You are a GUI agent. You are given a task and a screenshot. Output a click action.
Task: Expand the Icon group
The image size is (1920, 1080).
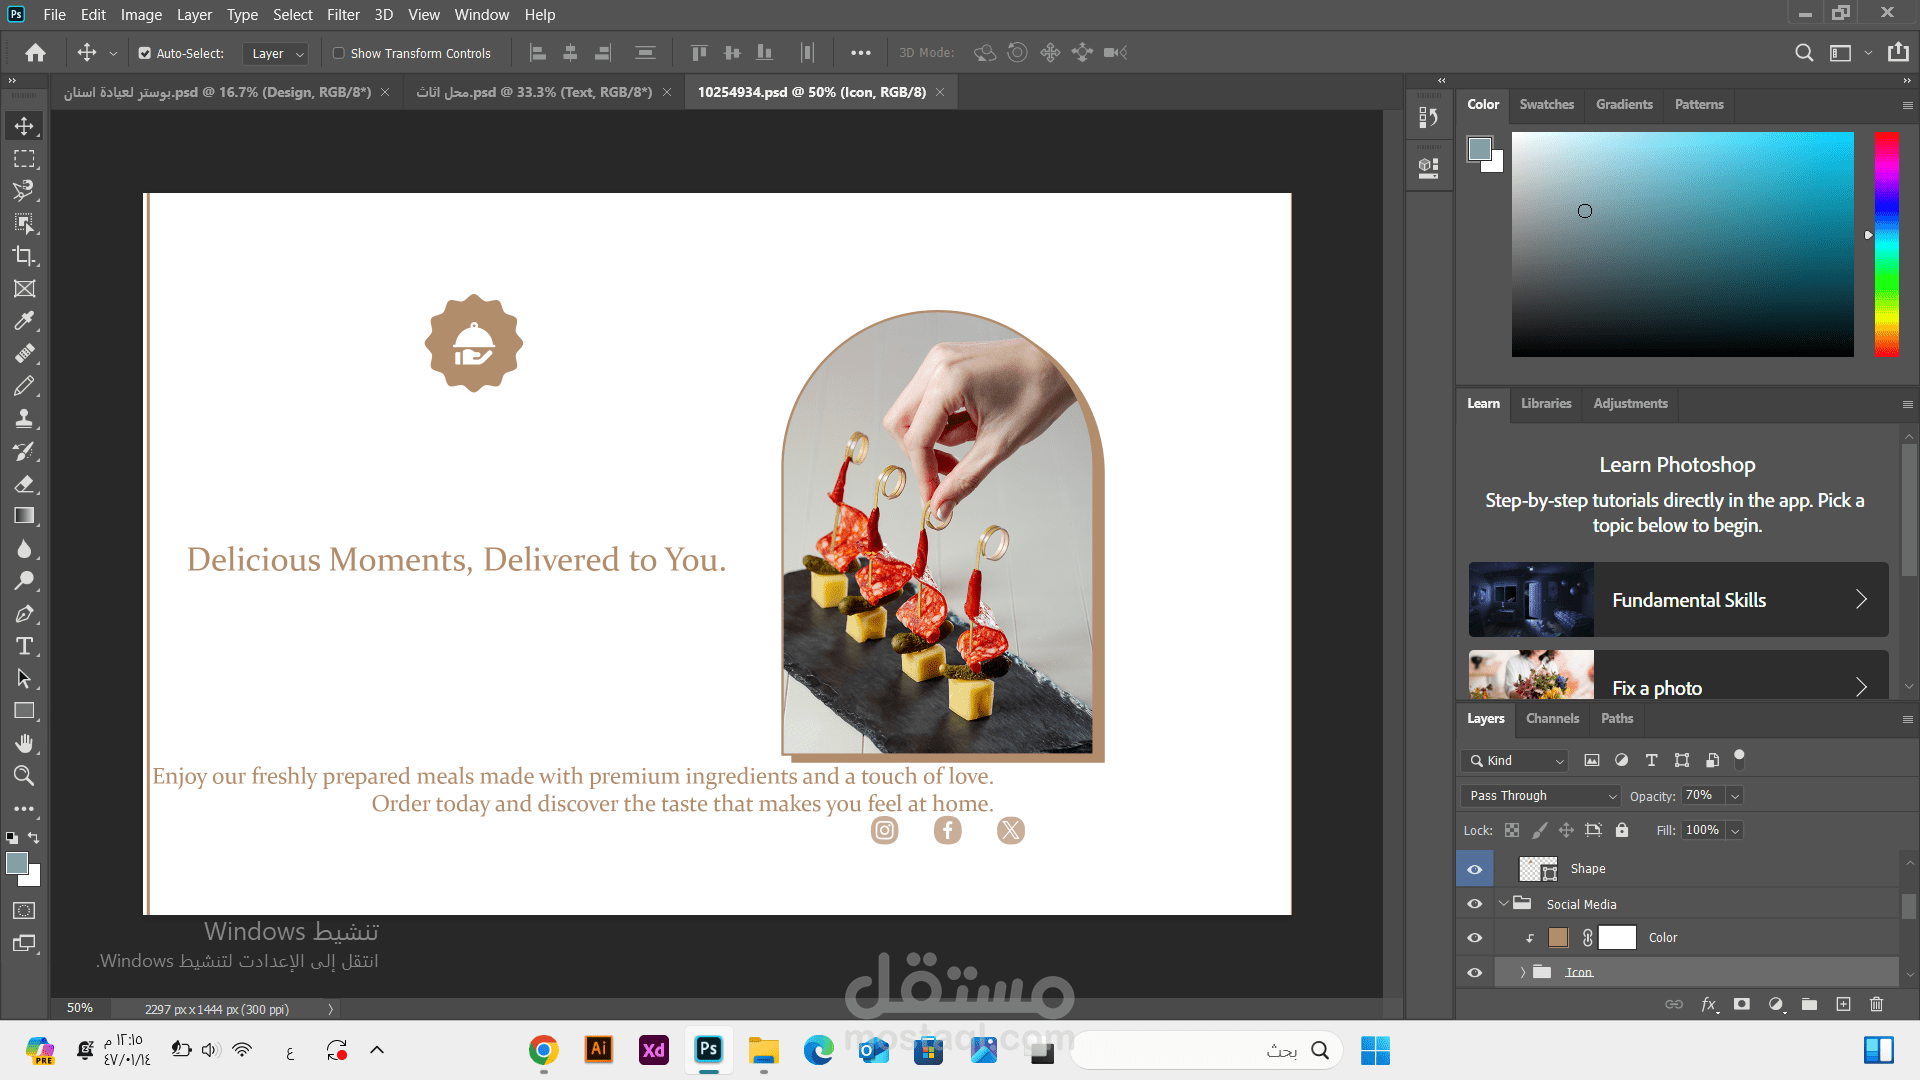[x=1523, y=972]
